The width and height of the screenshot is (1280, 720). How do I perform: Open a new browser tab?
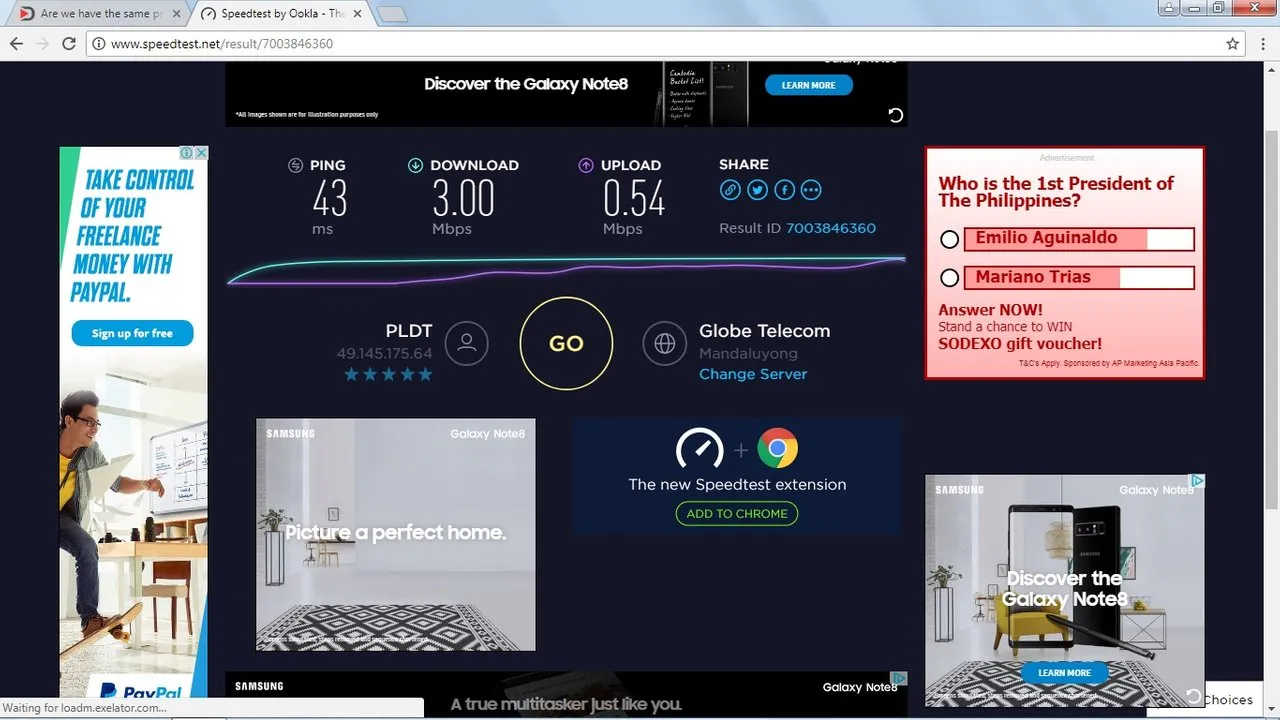click(x=392, y=14)
